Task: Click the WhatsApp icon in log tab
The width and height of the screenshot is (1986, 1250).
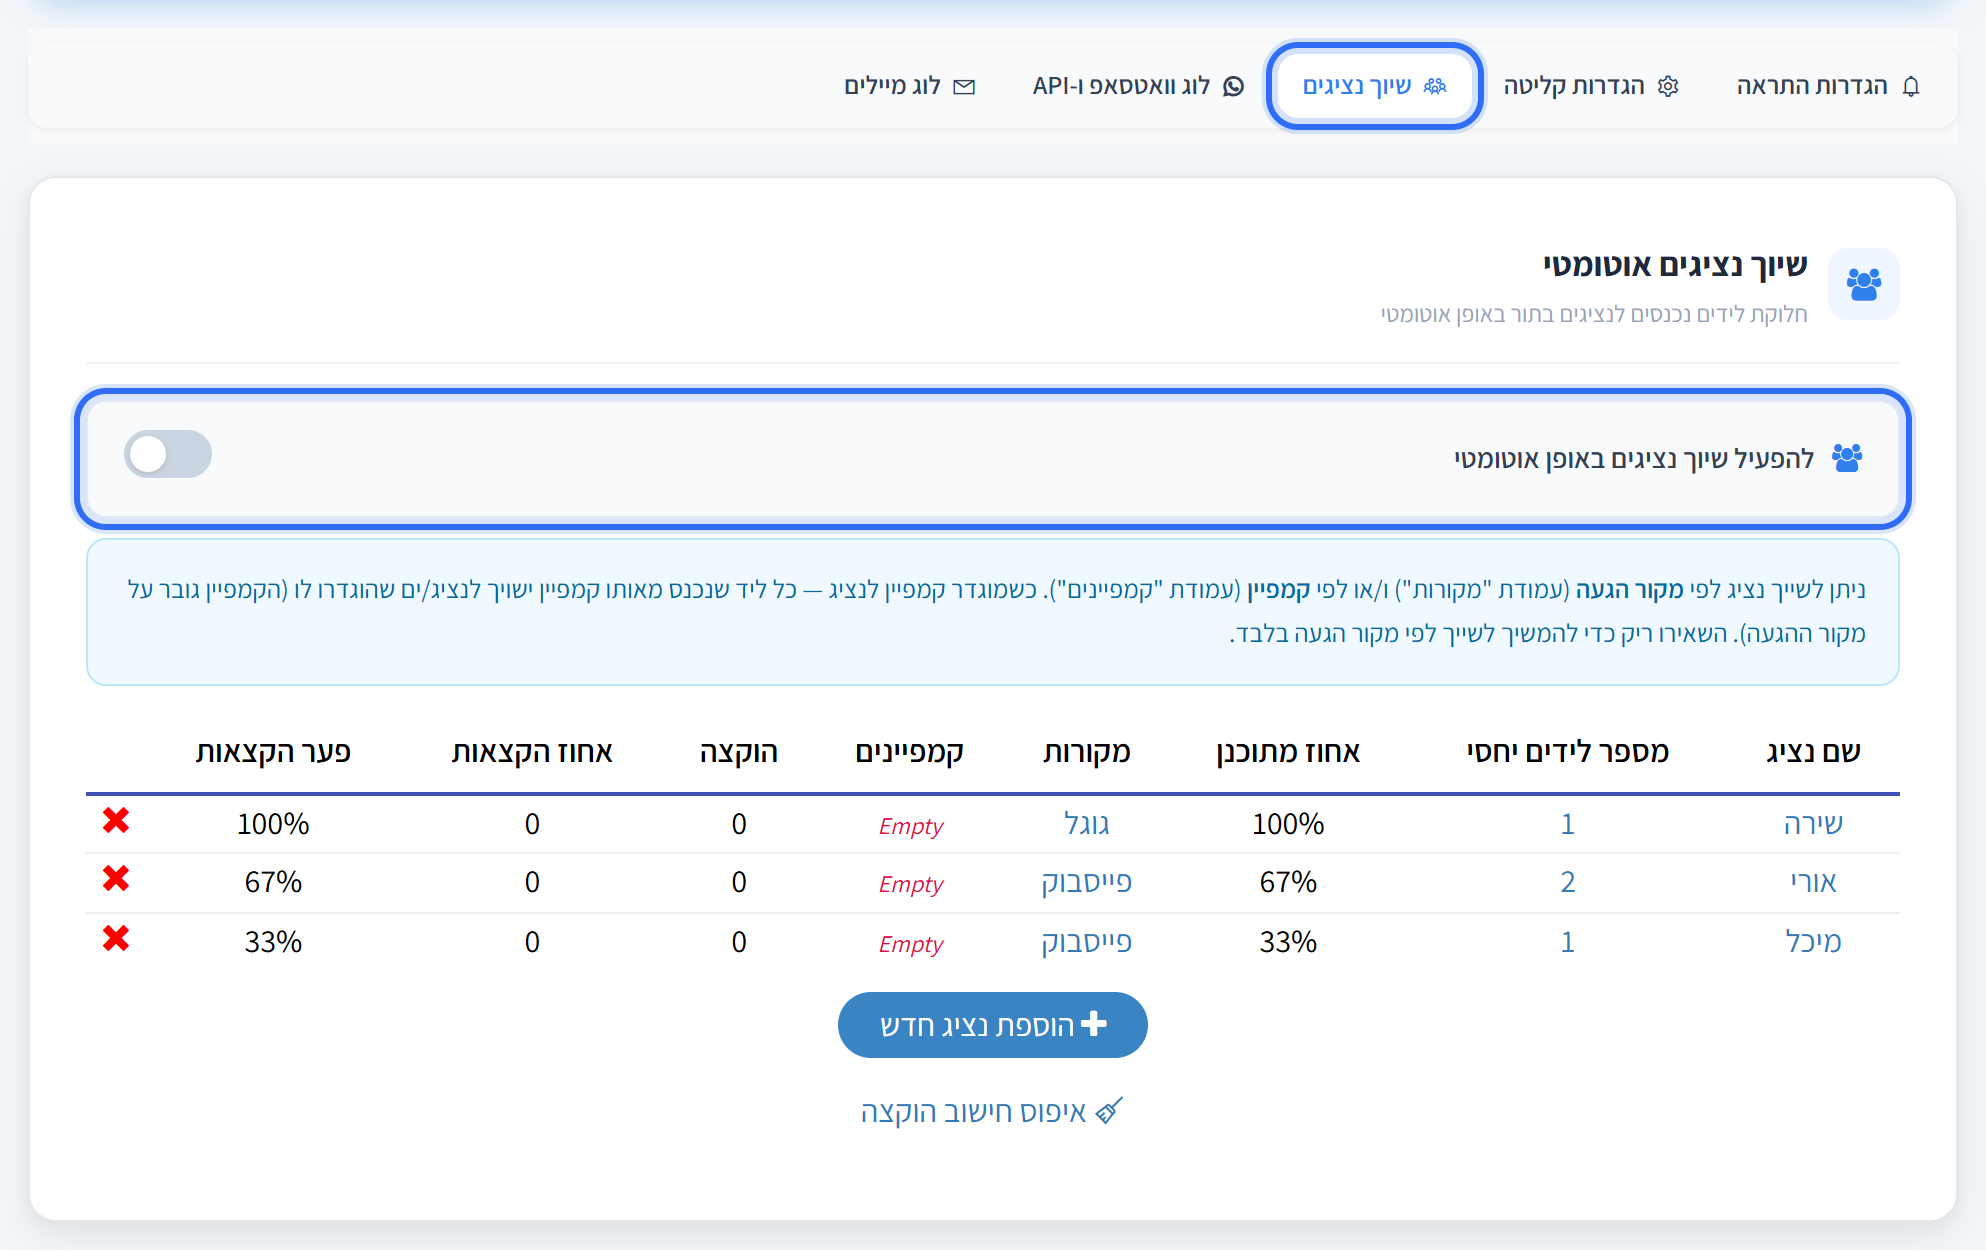Action: 1234,86
